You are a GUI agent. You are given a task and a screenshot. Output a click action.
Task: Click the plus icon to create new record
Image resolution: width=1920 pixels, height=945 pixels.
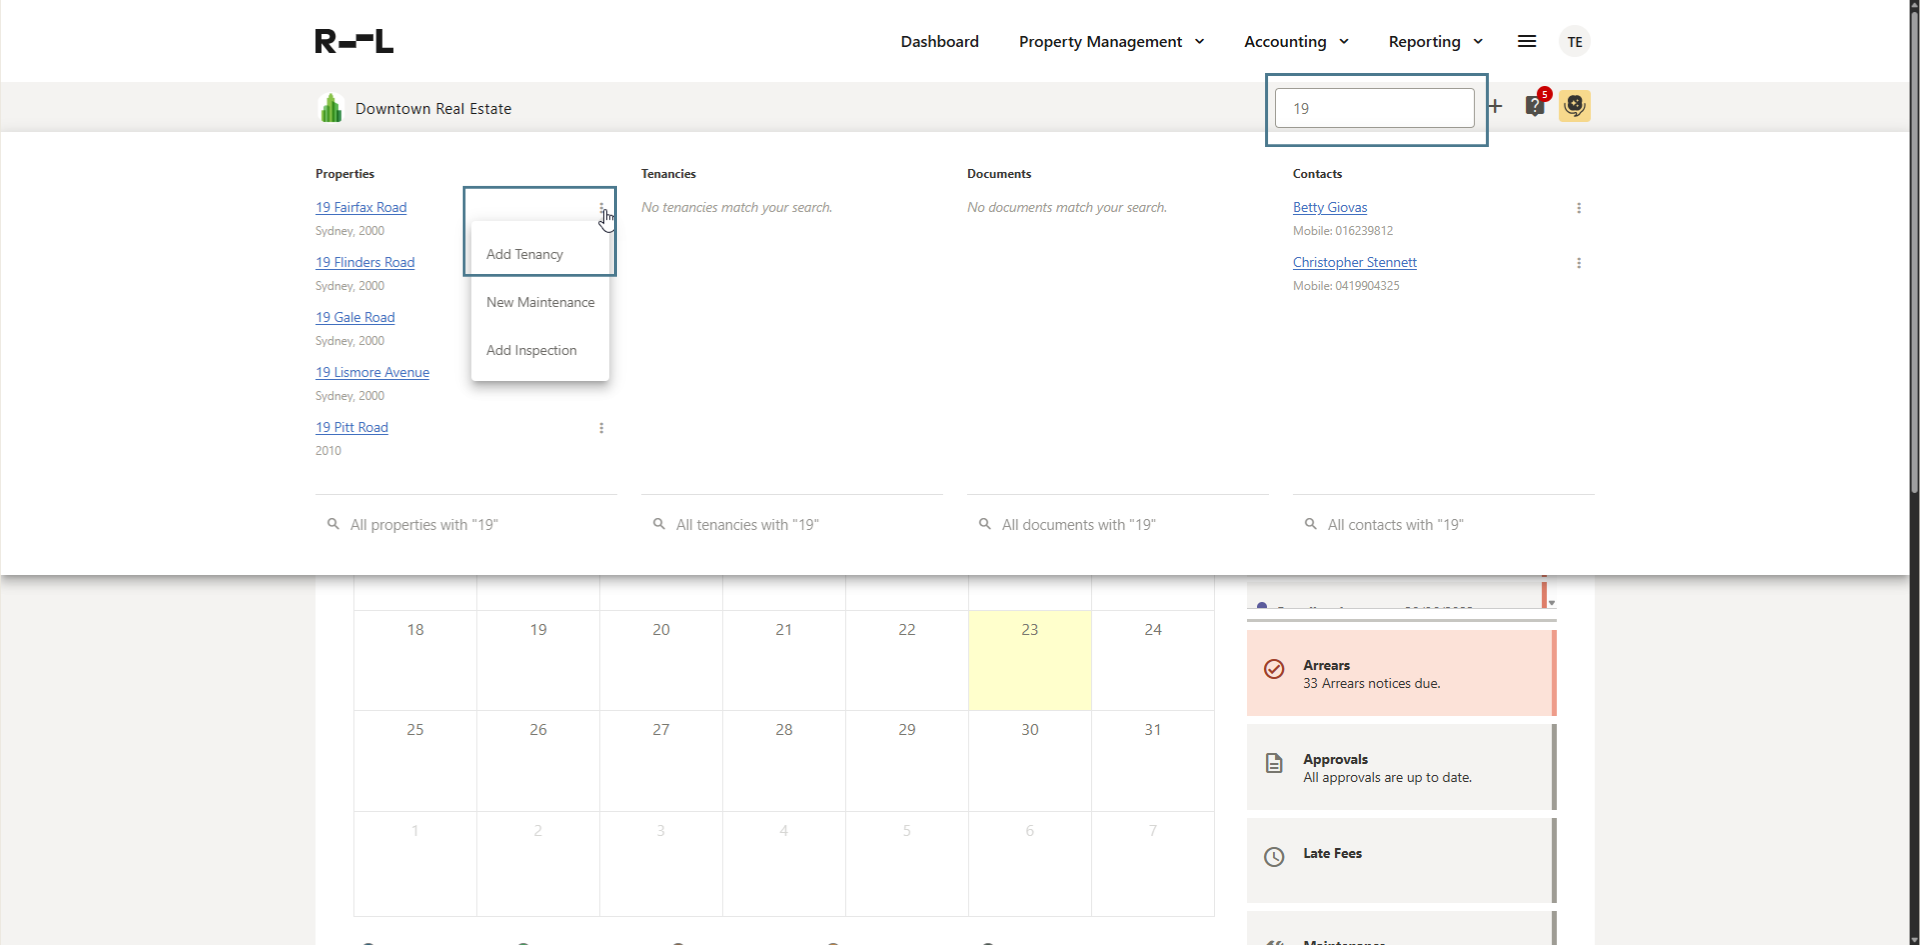[x=1495, y=106]
